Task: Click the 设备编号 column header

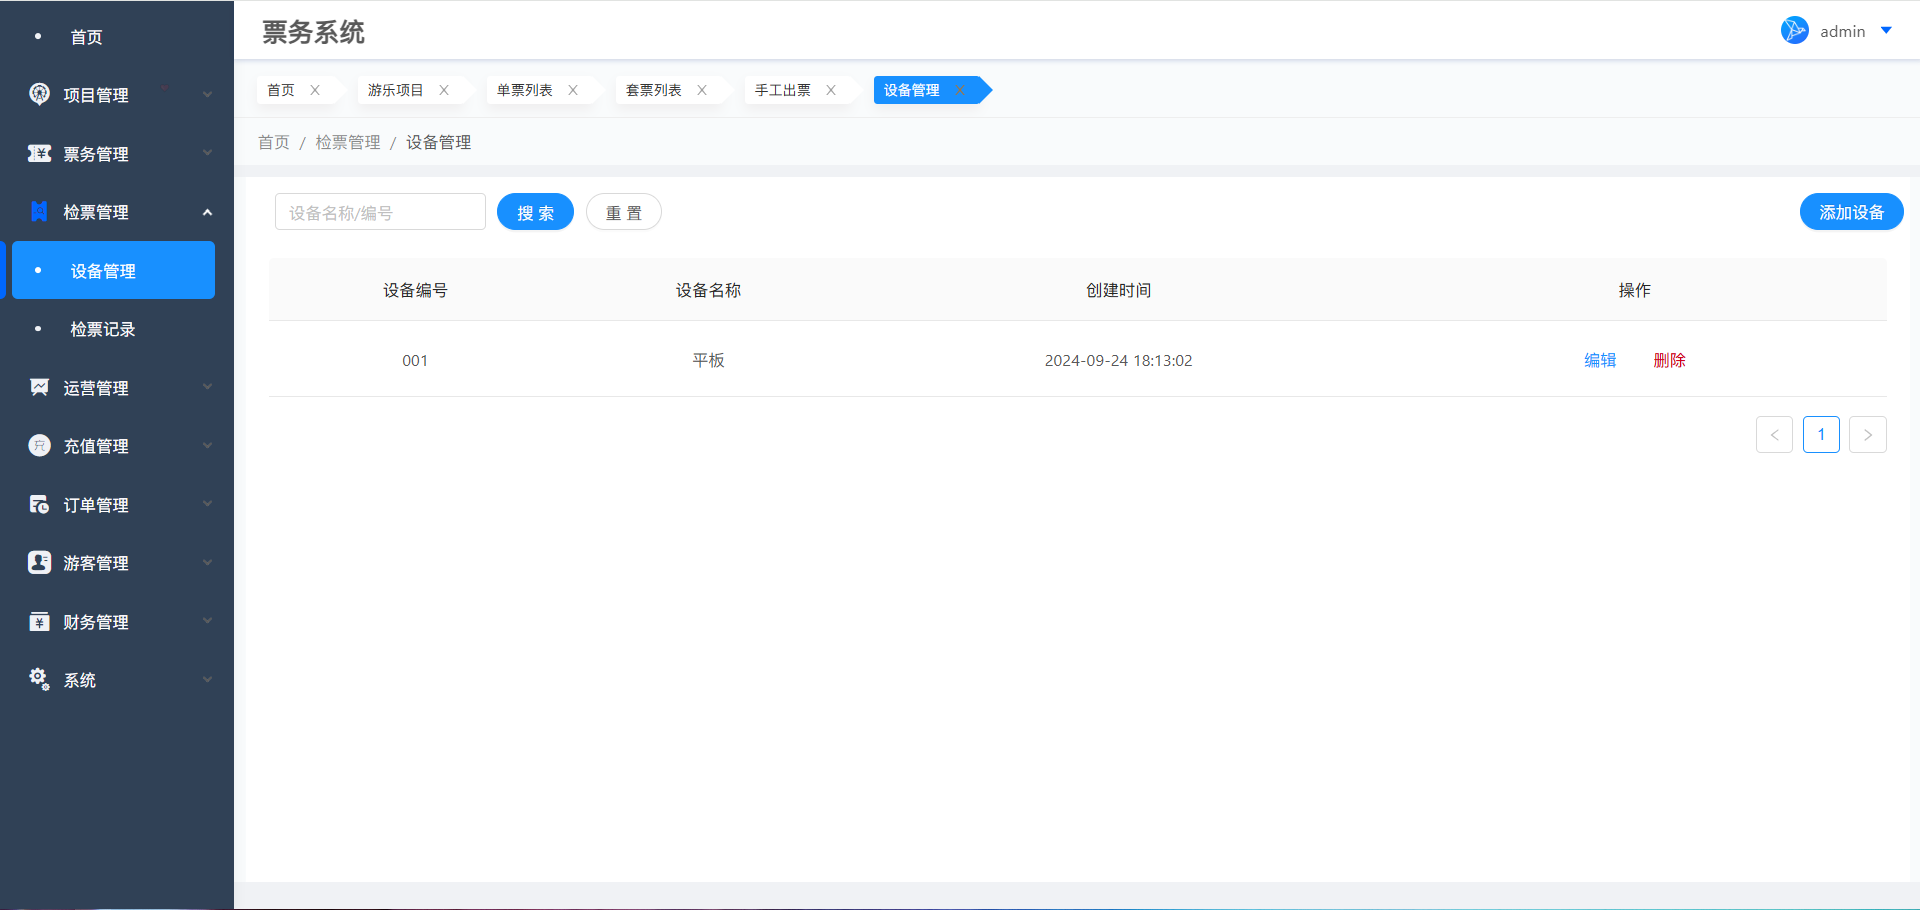Action: pyautogui.click(x=415, y=290)
